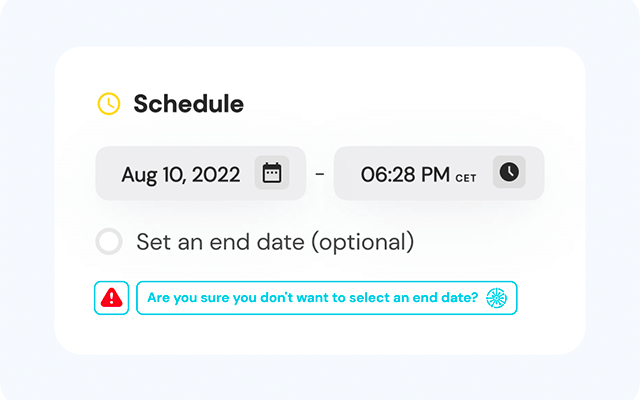Click the CET timezone label

(x=466, y=178)
